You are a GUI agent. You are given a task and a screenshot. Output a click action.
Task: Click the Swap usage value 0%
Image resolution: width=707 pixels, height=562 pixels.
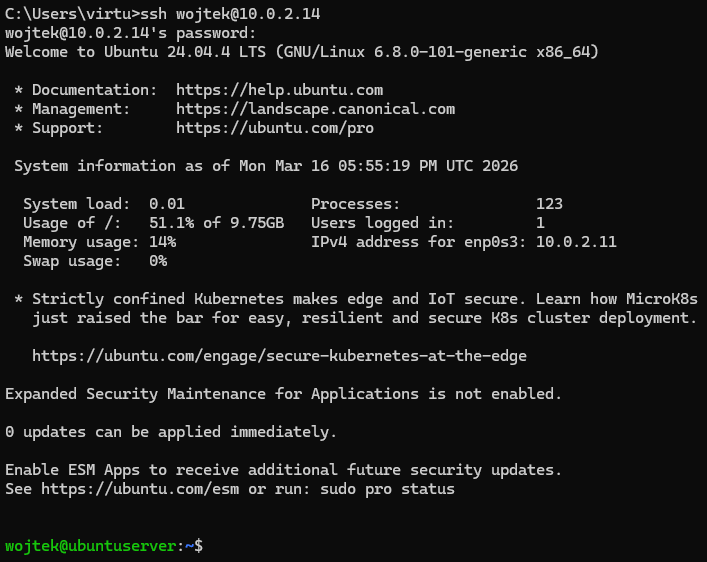click(x=158, y=261)
